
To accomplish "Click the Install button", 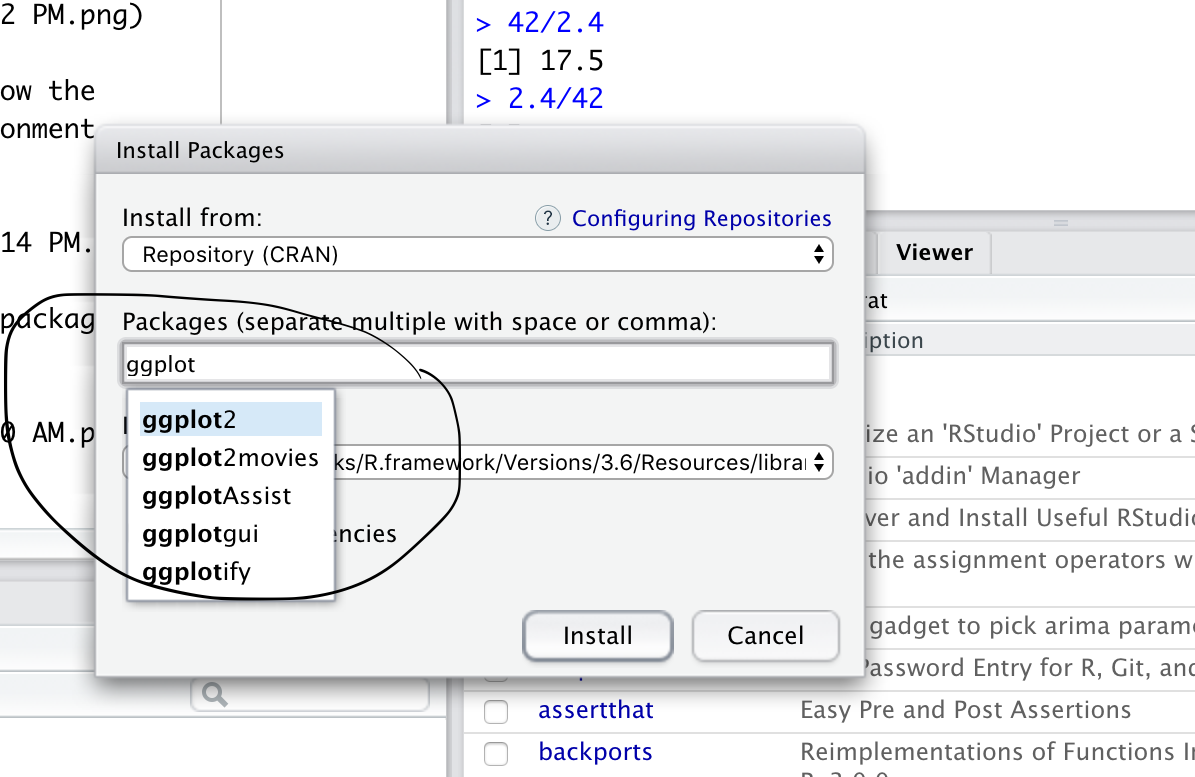I will [598, 635].
